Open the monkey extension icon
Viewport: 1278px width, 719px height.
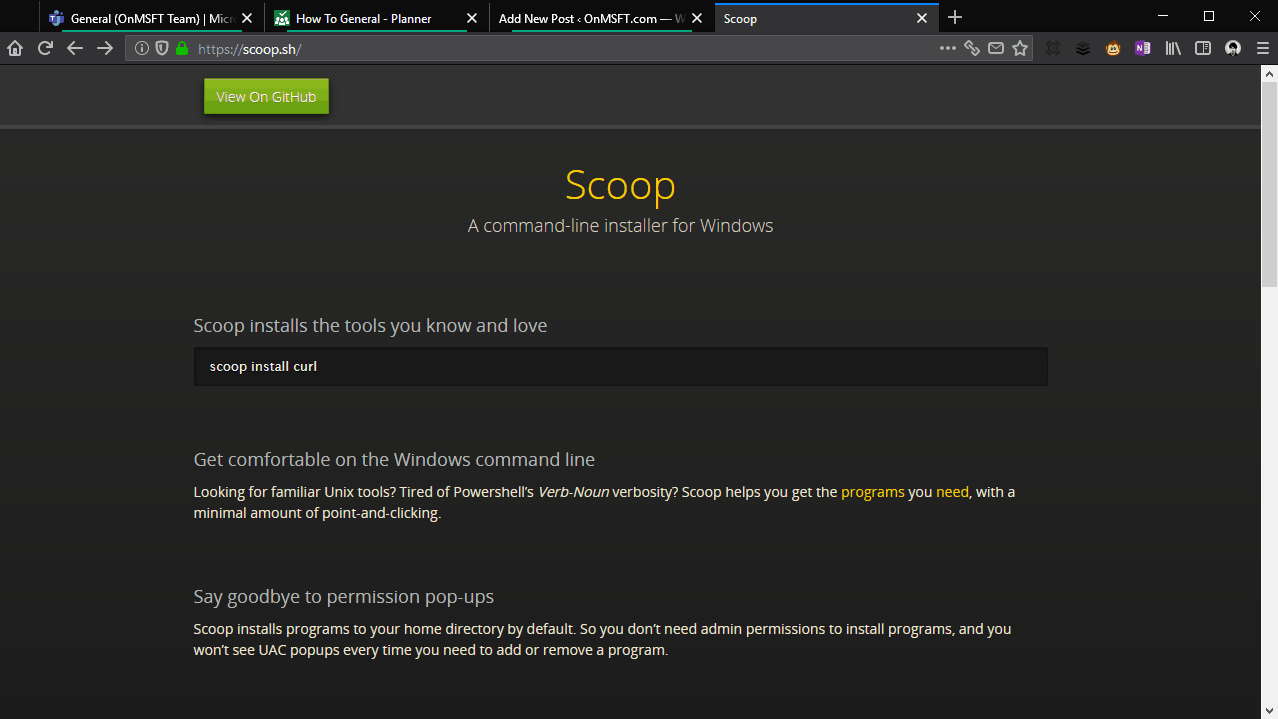point(1113,48)
